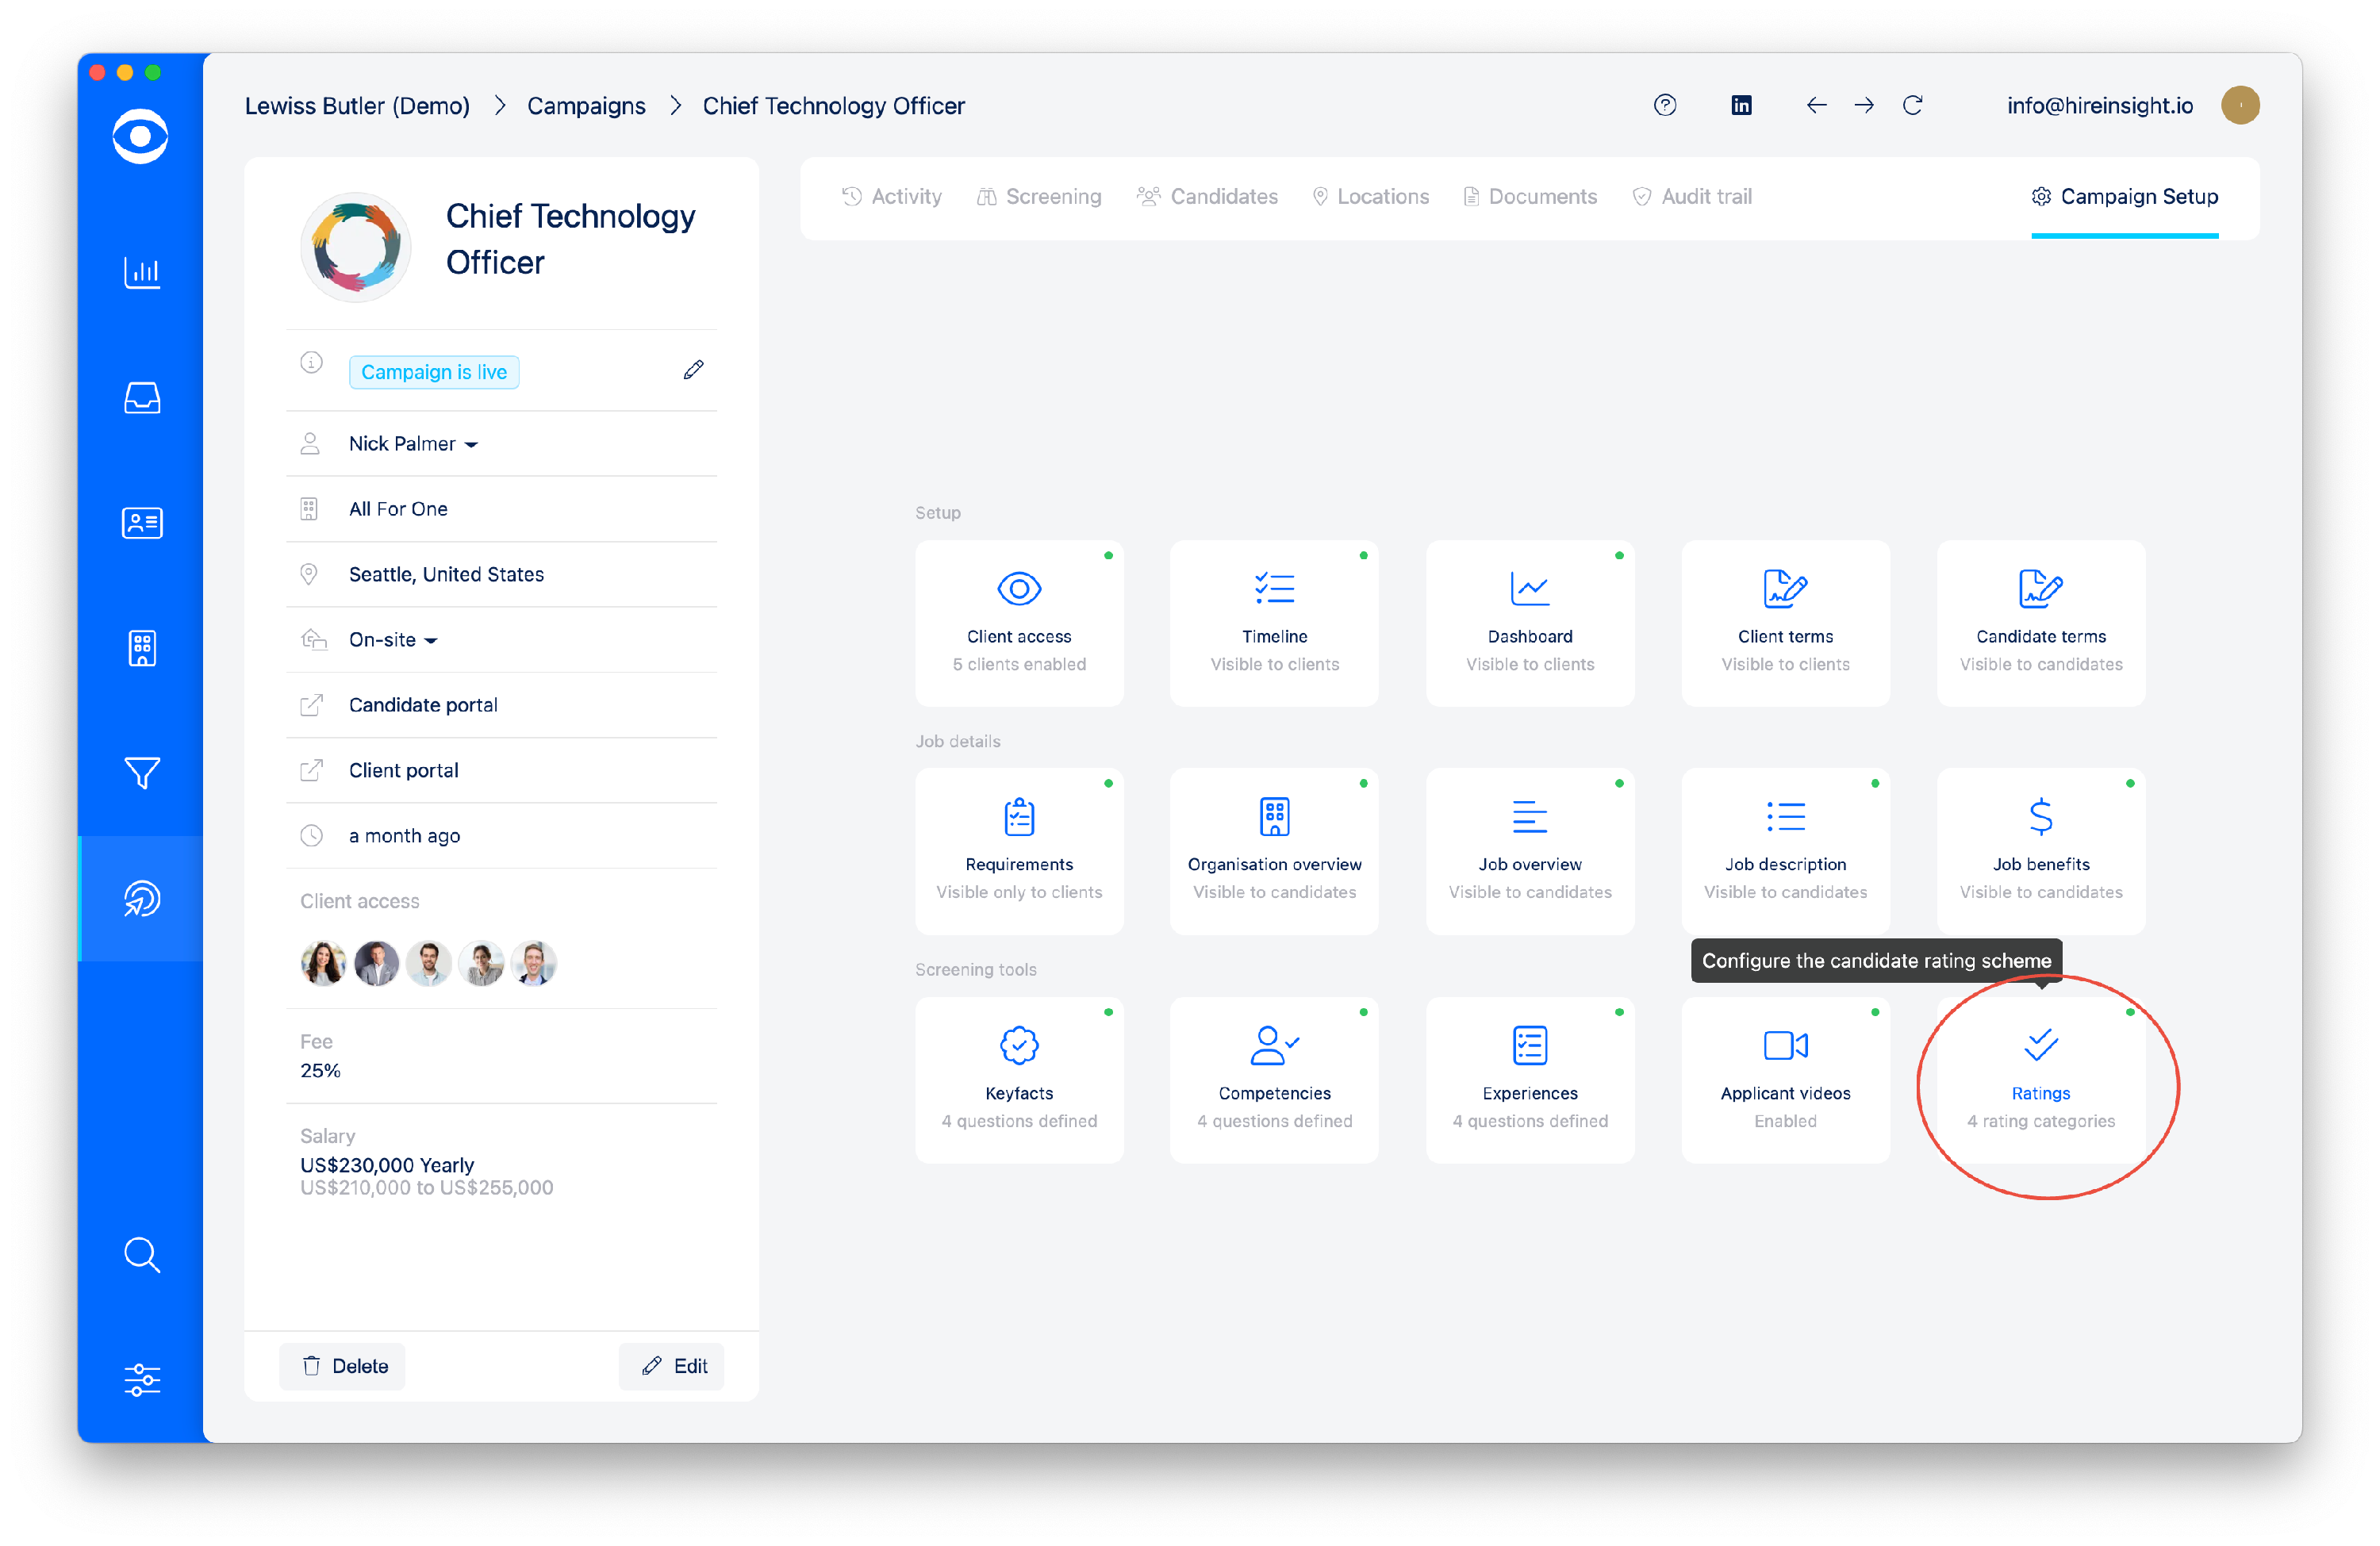Select the Campaign Setup tab

pos(2125,196)
